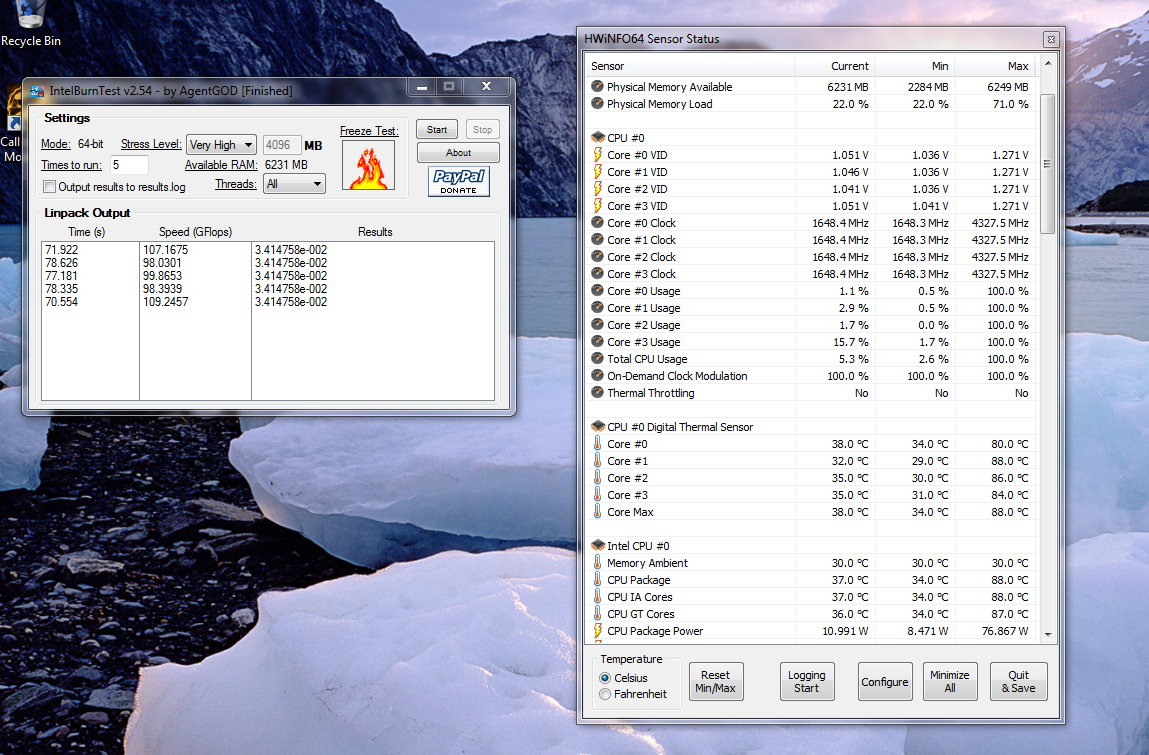1149x755 pixels.
Task: Click the thermometer icon beside Core Max
Action: pyautogui.click(x=597, y=512)
